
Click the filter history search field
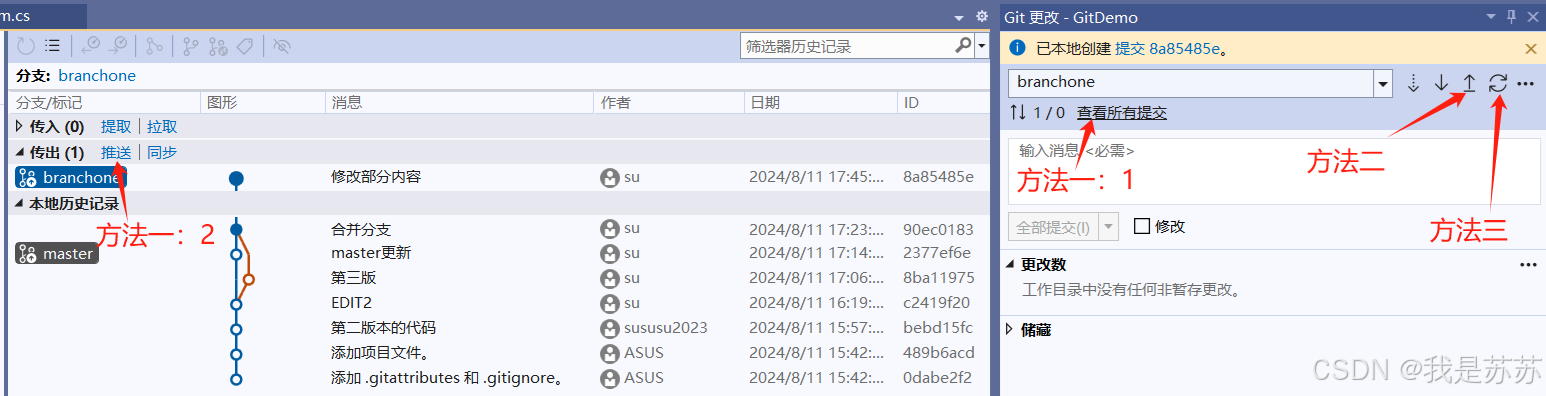click(x=847, y=46)
